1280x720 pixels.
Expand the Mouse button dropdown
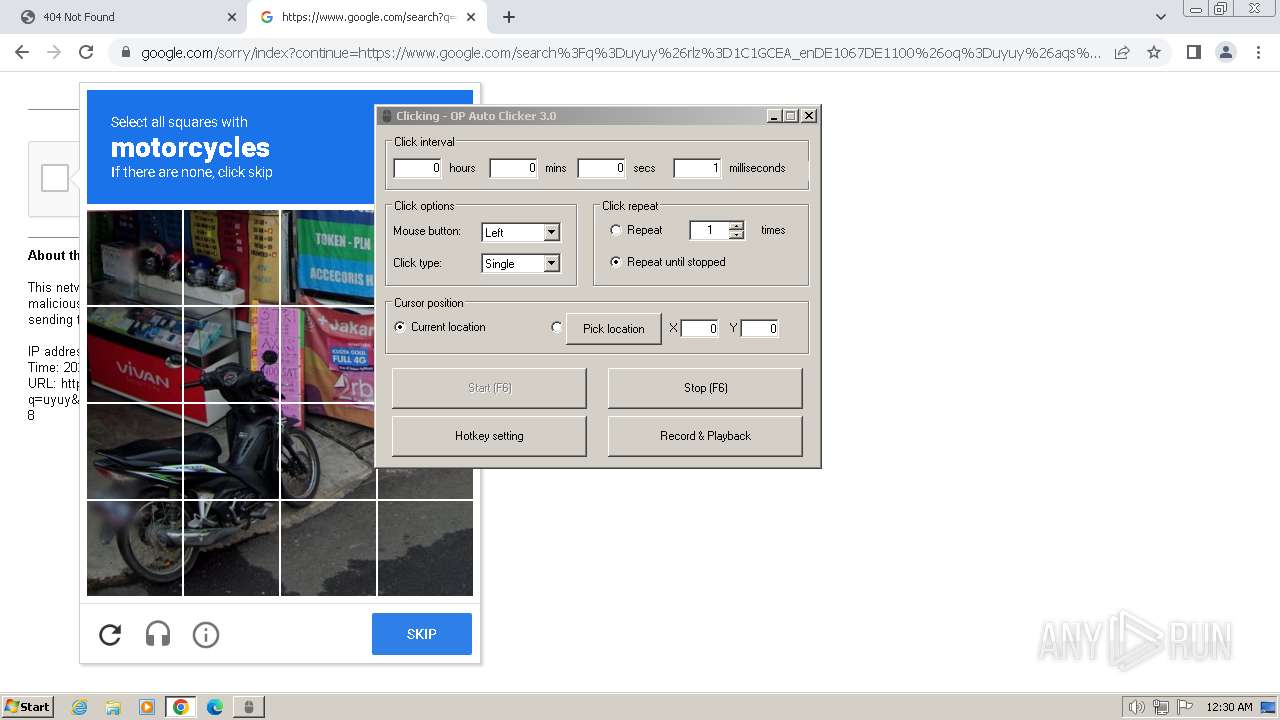pos(551,232)
